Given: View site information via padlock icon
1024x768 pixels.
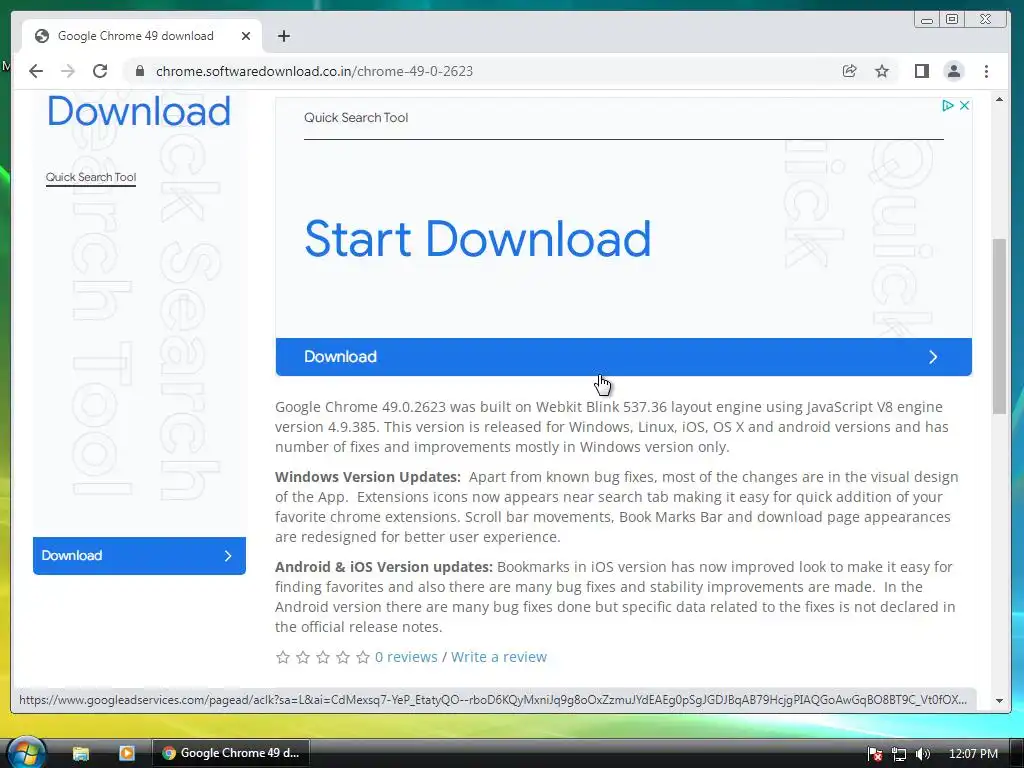Looking at the screenshot, I should pyautogui.click(x=139, y=71).
